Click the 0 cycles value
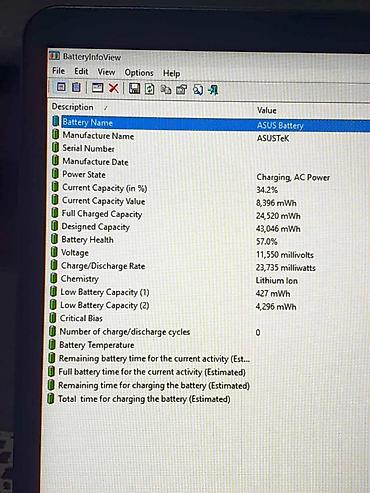Screen dimensions: 370x493 258,332
